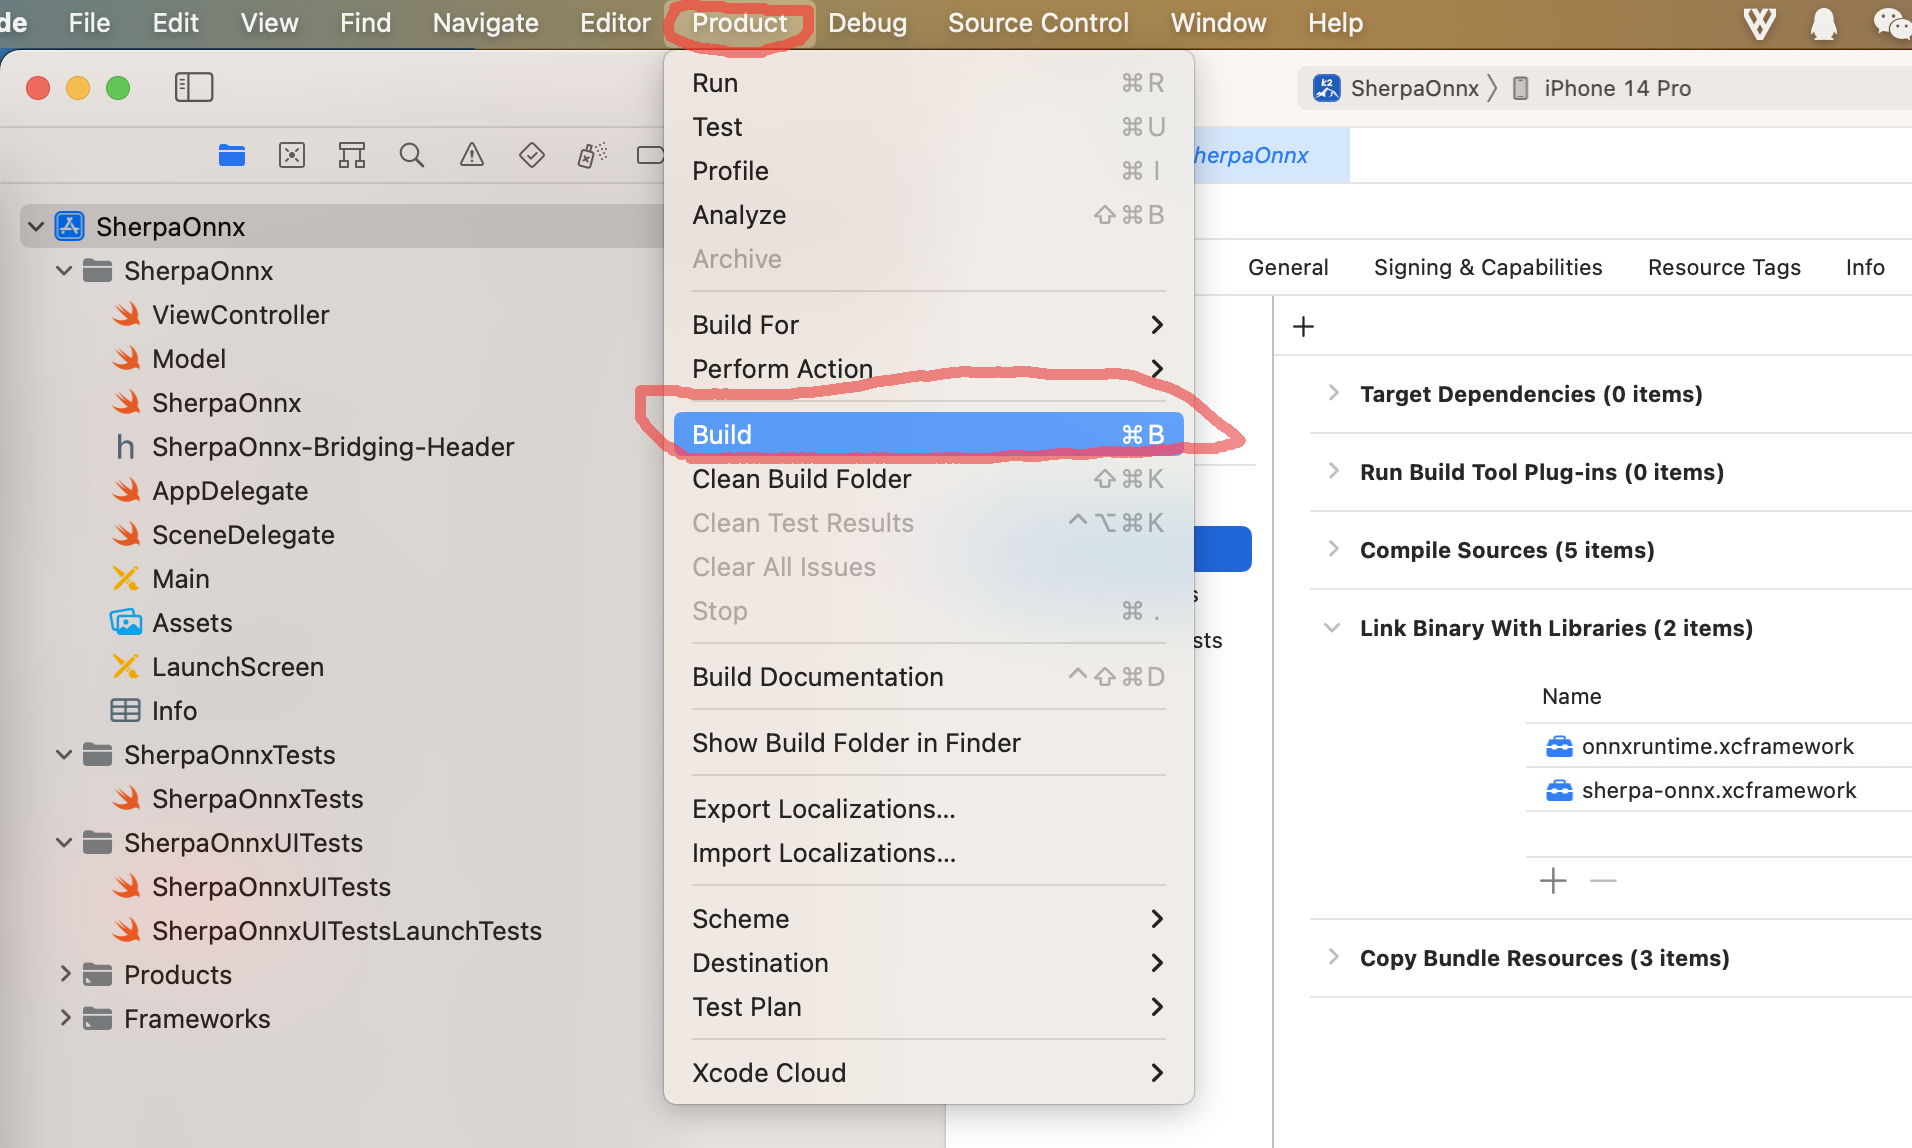Open SherpaOnnxUITestsLaunchTests file
1912x1148 pixels.
click(346, 931)
